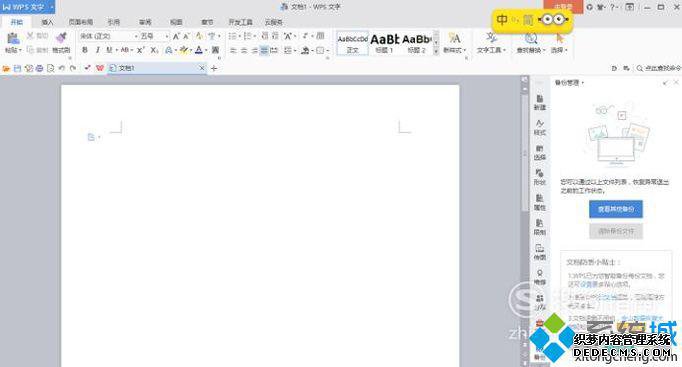Add a new document tab with plus button

pos(214,68)
